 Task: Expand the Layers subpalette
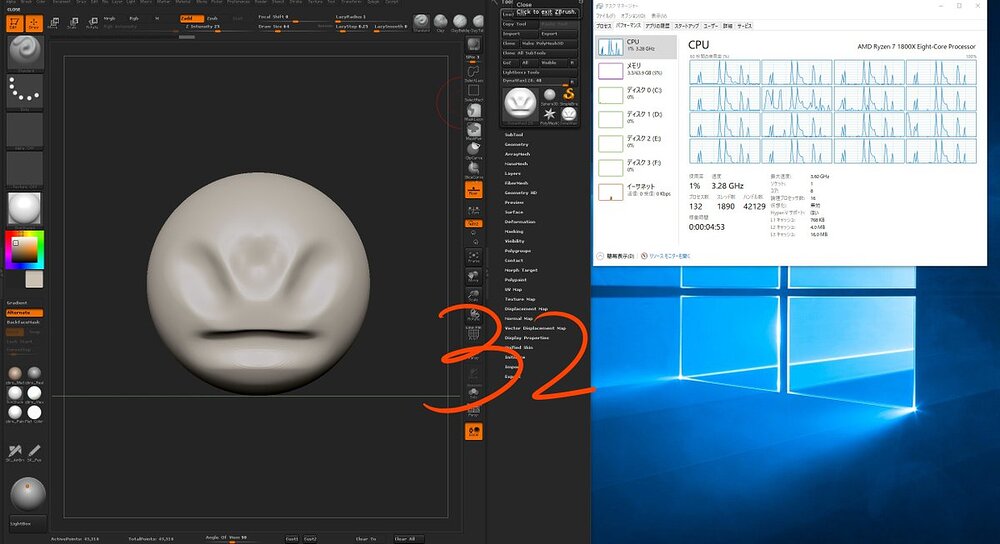point(513,173)
